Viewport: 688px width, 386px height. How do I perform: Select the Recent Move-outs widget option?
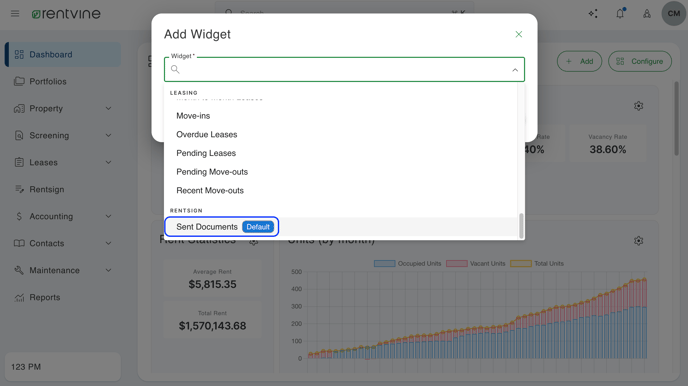pyautogui.click(x=341, y=190)
